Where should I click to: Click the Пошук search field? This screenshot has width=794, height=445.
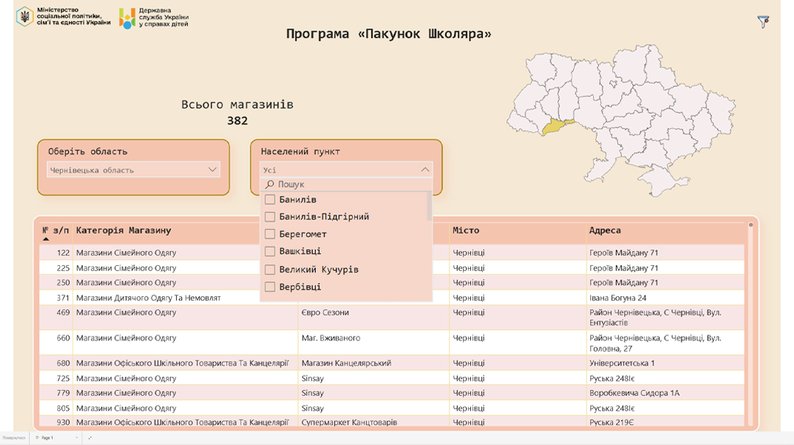[x=346, y=184]
